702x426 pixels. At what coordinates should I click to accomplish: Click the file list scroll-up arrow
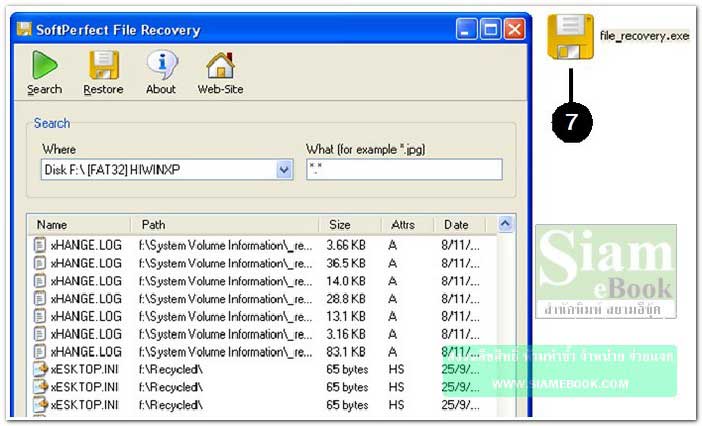(505, 224)
